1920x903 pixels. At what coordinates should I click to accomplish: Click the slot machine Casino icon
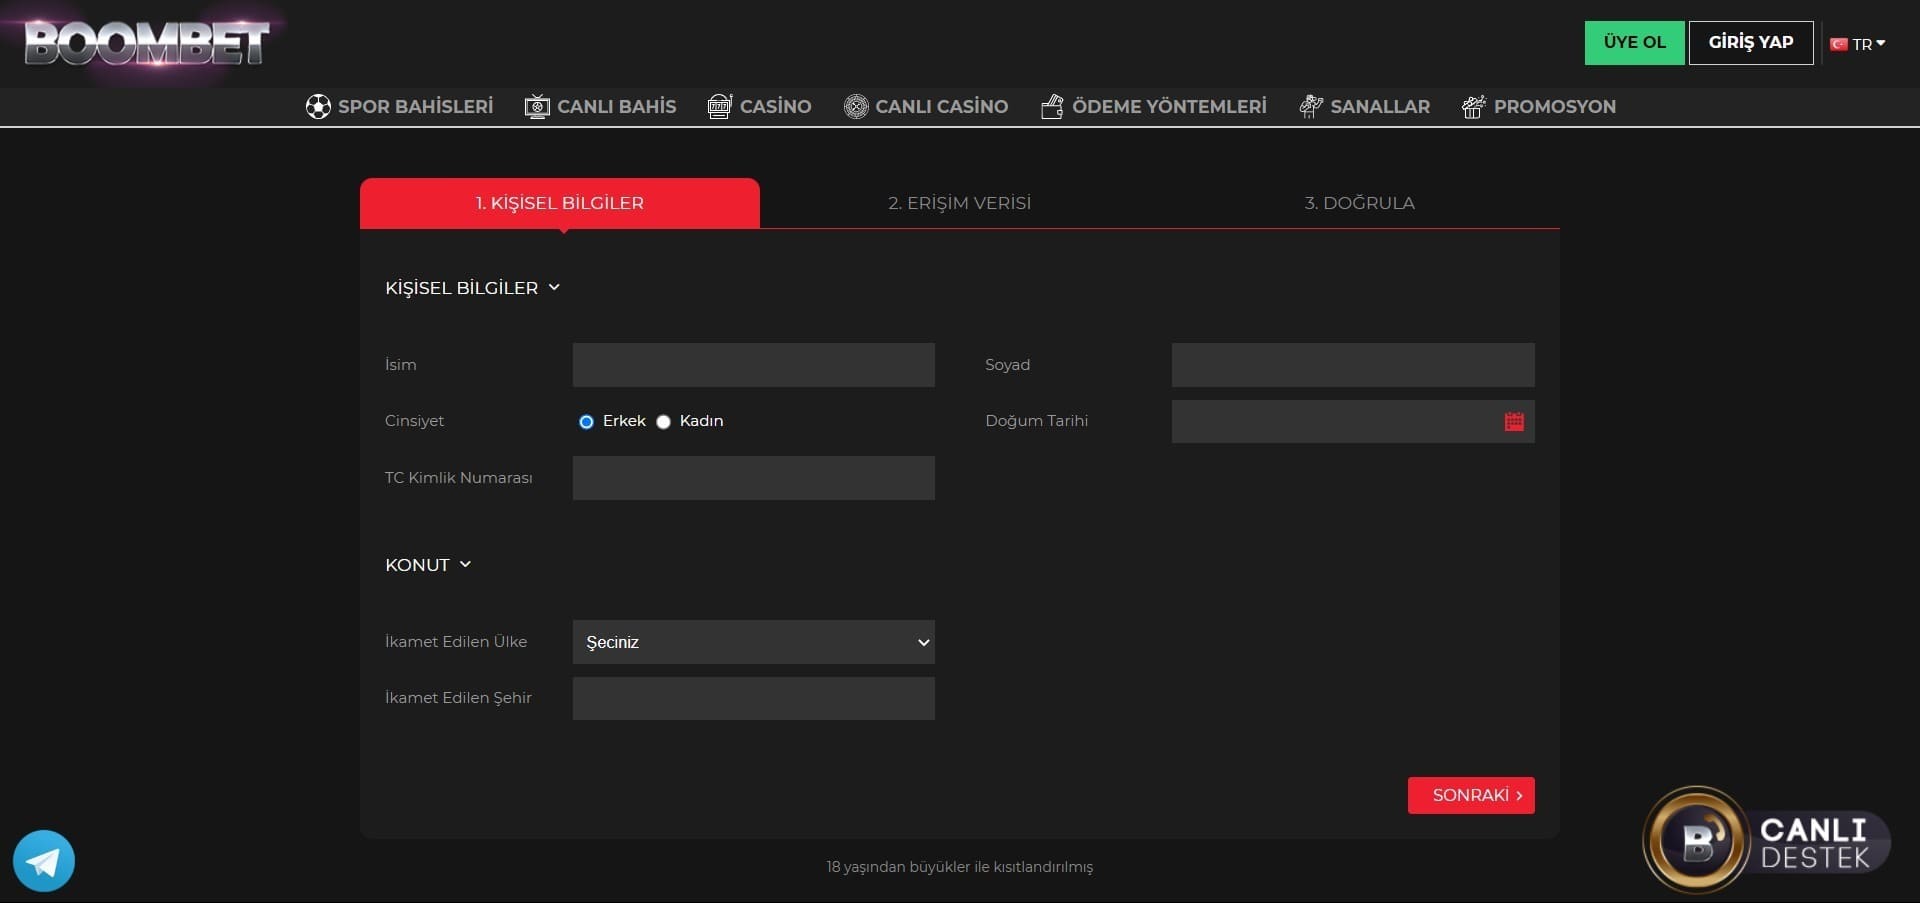point(719,107)
